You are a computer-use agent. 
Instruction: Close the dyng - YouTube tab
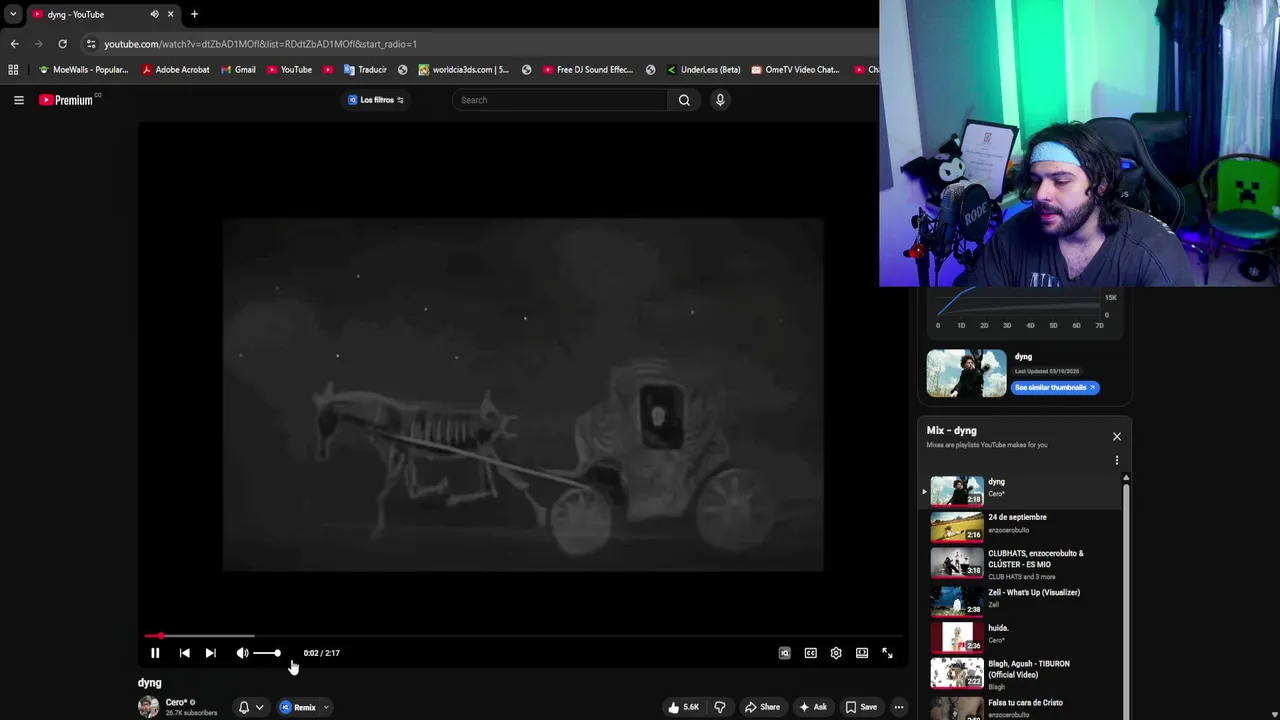click(x=170, y=14)
